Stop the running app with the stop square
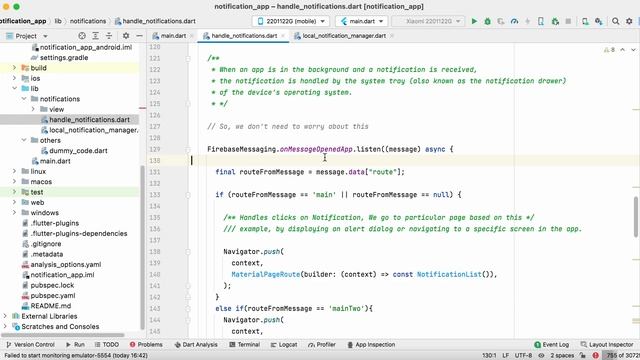 pos(568,21)
